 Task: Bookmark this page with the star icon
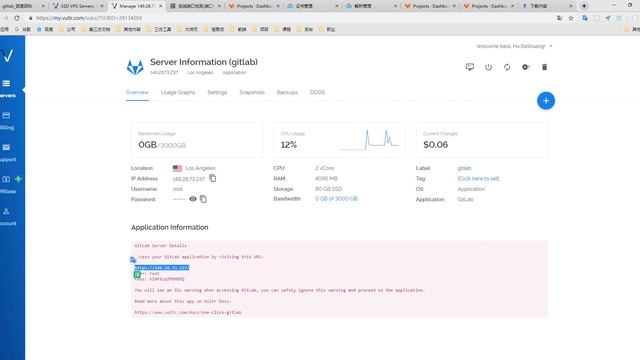[571, 18]
